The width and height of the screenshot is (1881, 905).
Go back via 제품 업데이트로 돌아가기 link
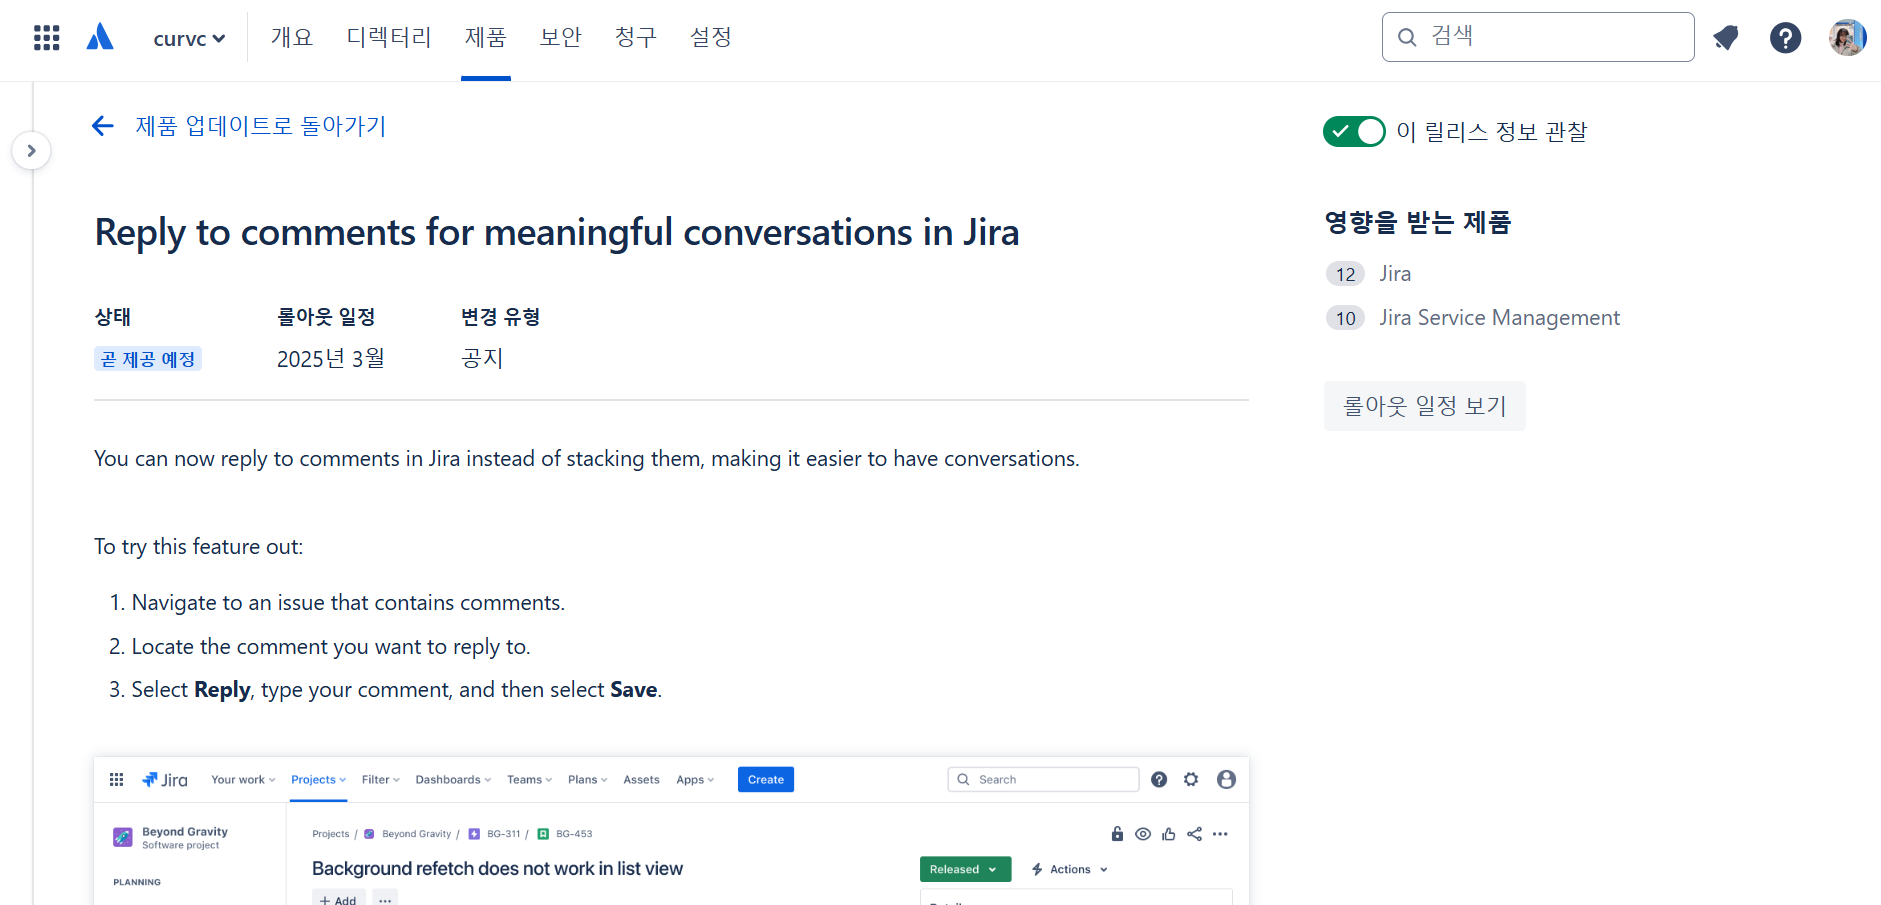261,126
